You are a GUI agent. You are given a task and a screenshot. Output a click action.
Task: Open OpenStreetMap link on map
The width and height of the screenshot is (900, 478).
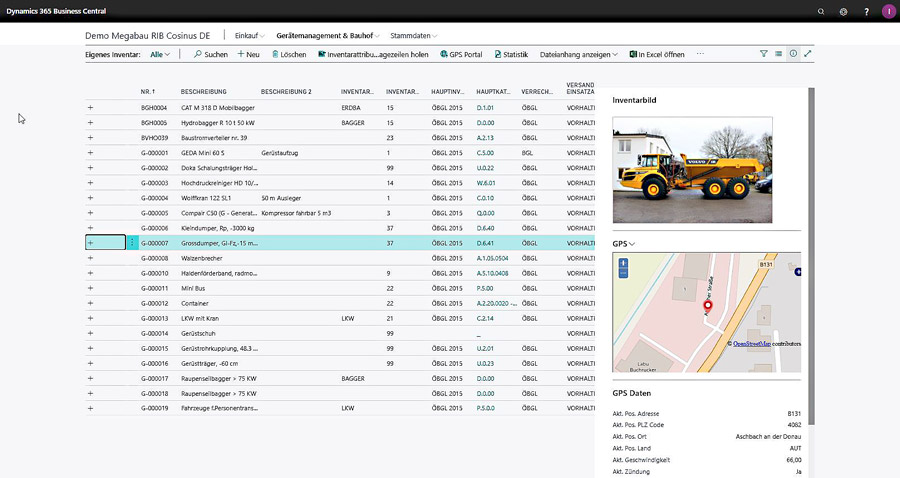point(752,344)
